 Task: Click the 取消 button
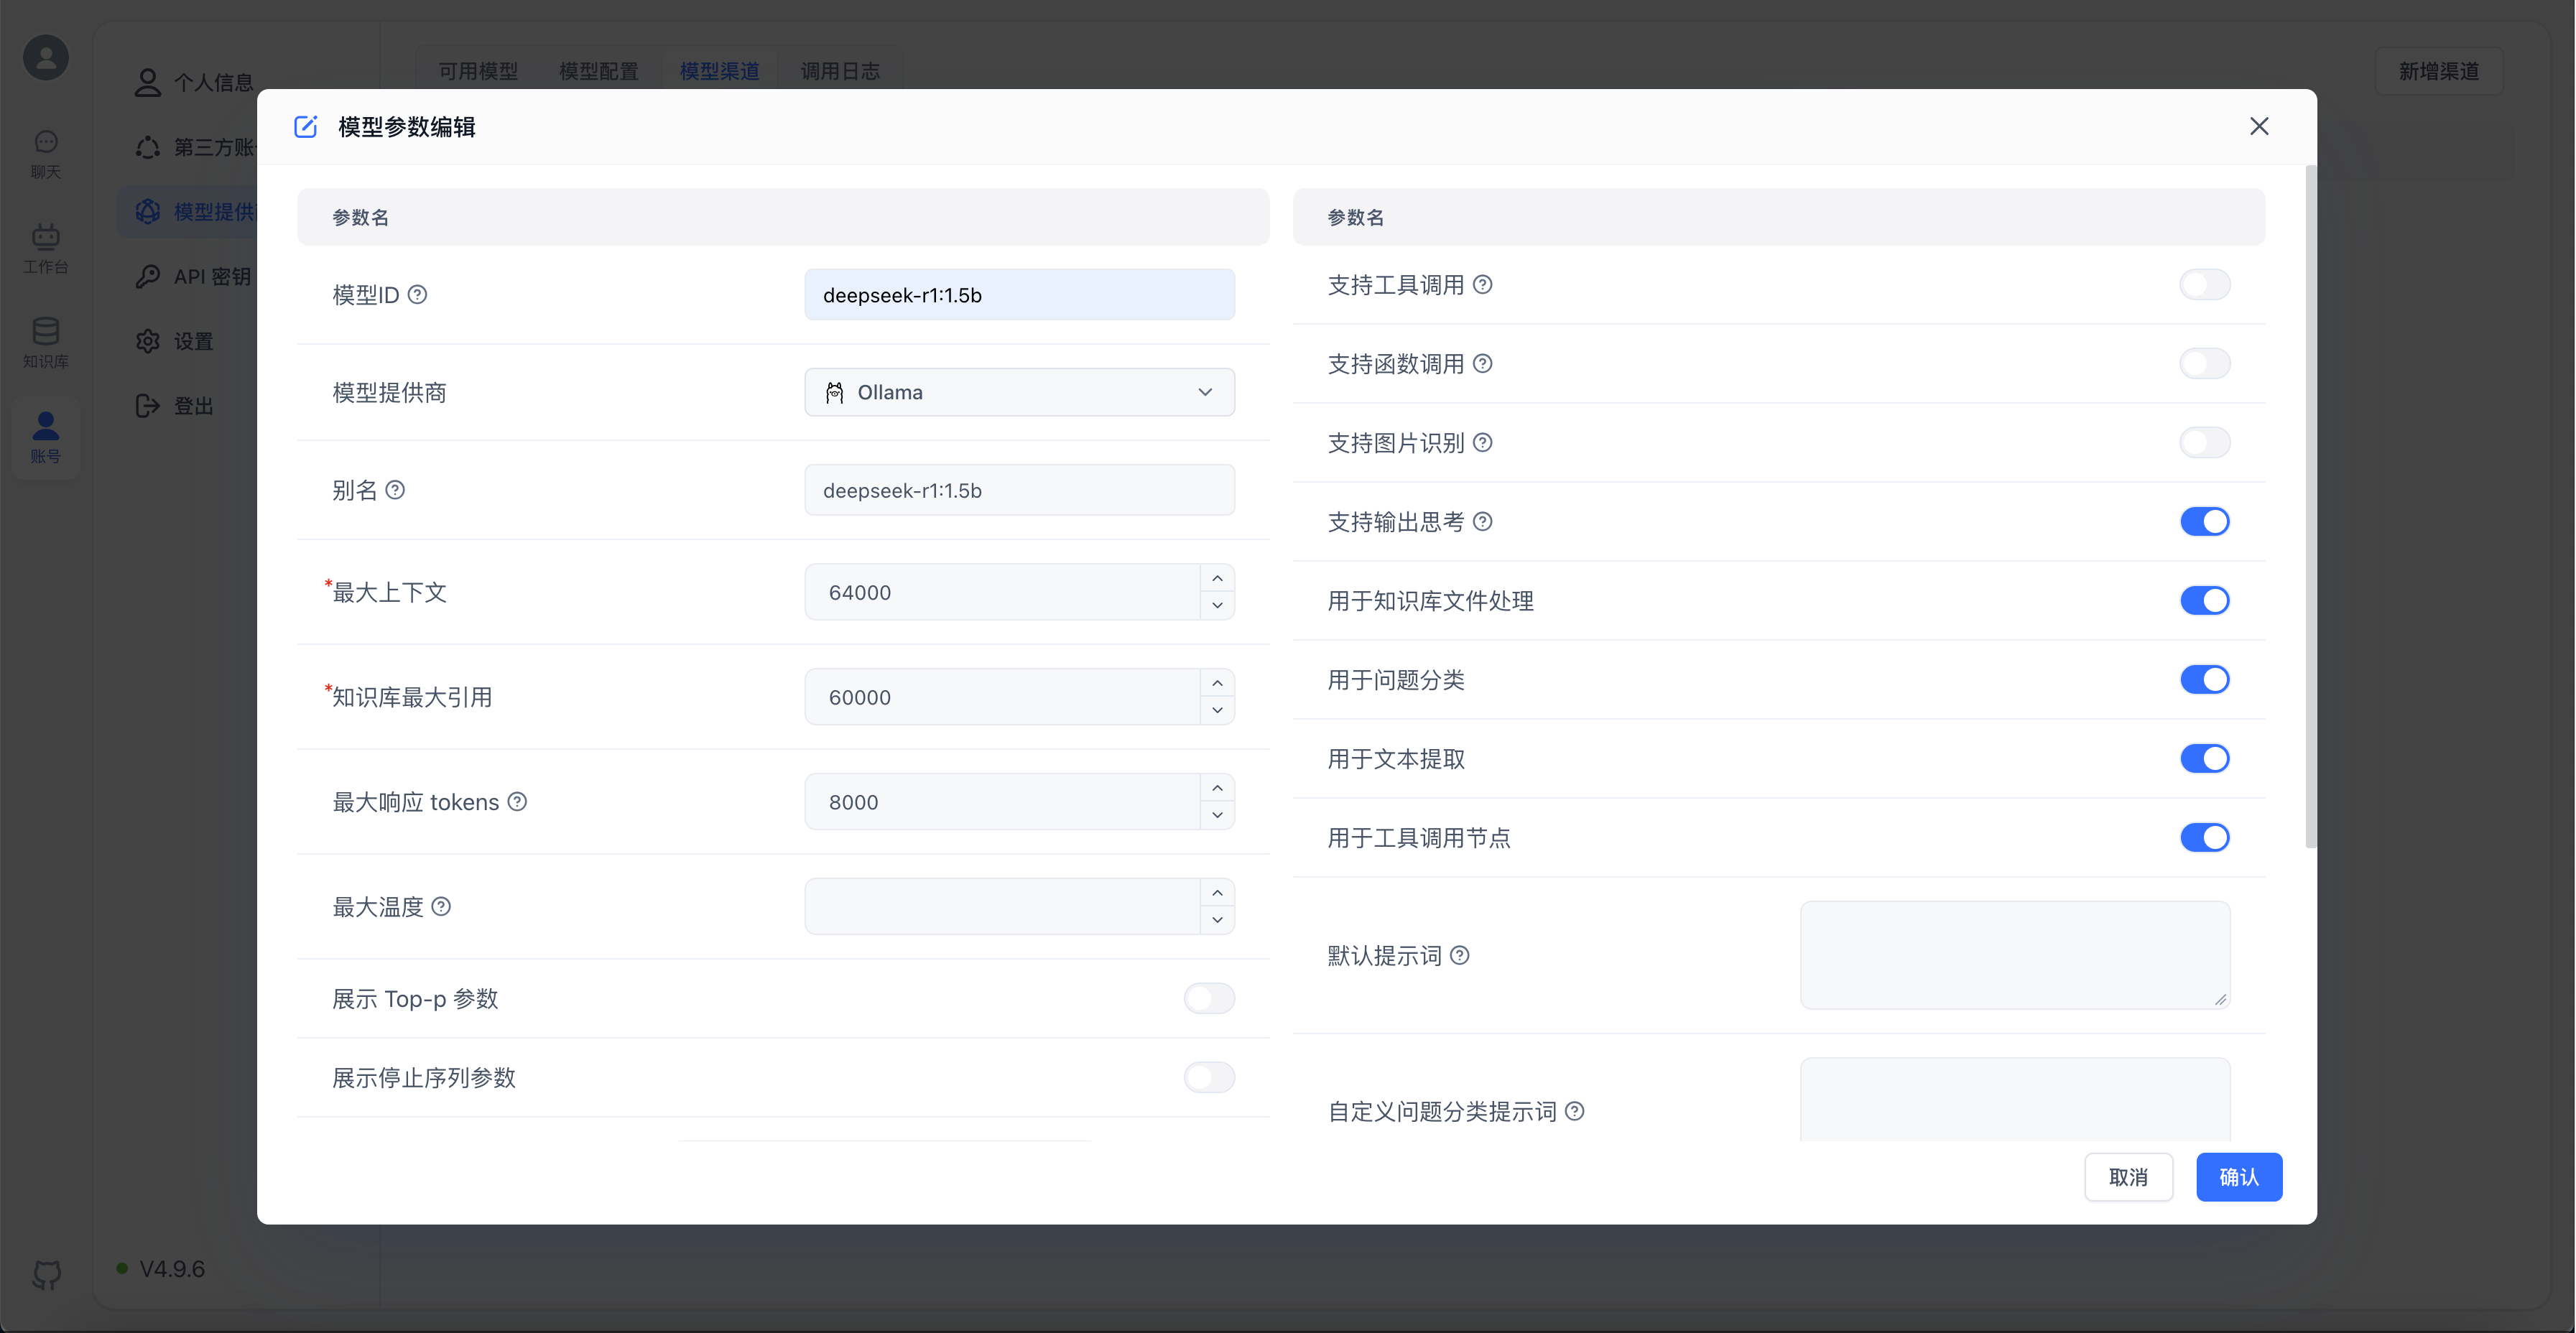pyautogui.click(x=2128, y=1177)
